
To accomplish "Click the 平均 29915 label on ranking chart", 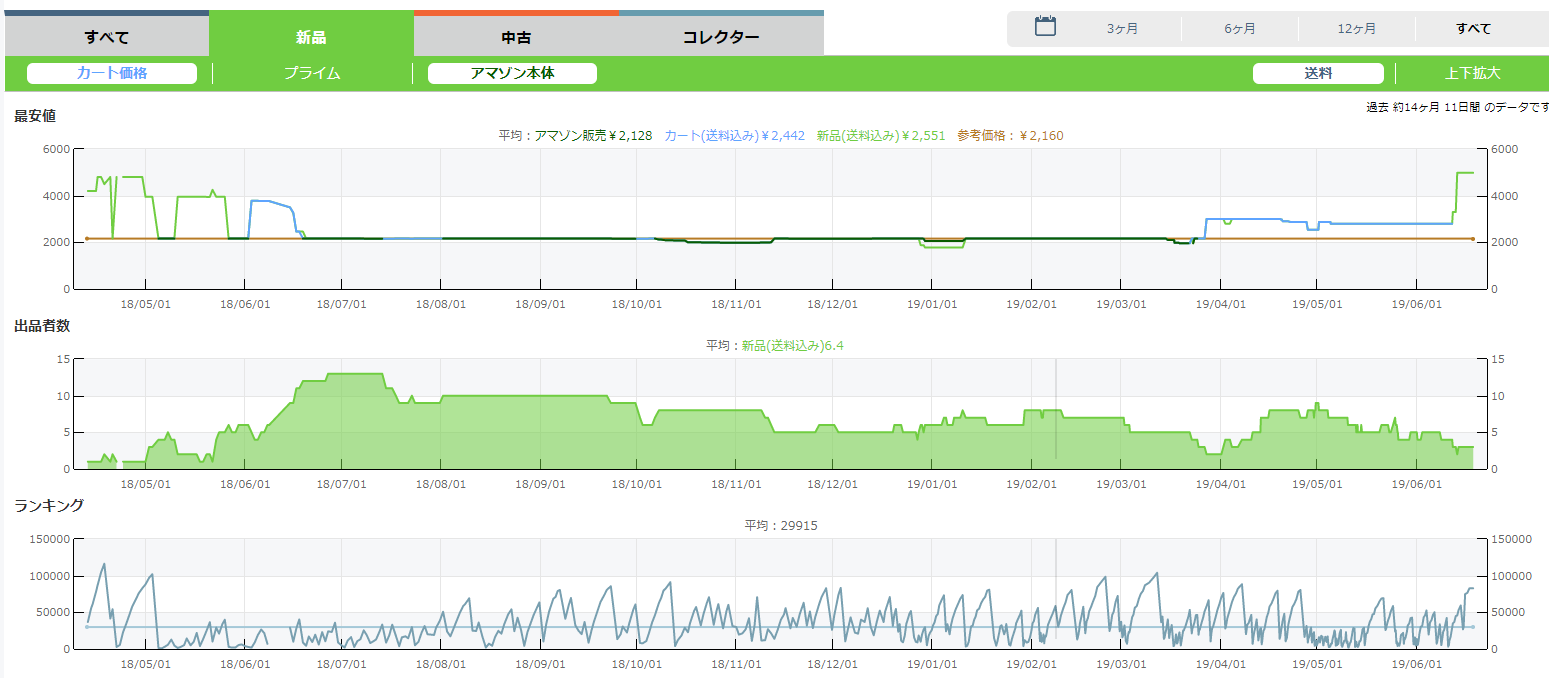I will pyautogui.click(x=781, y=526).
